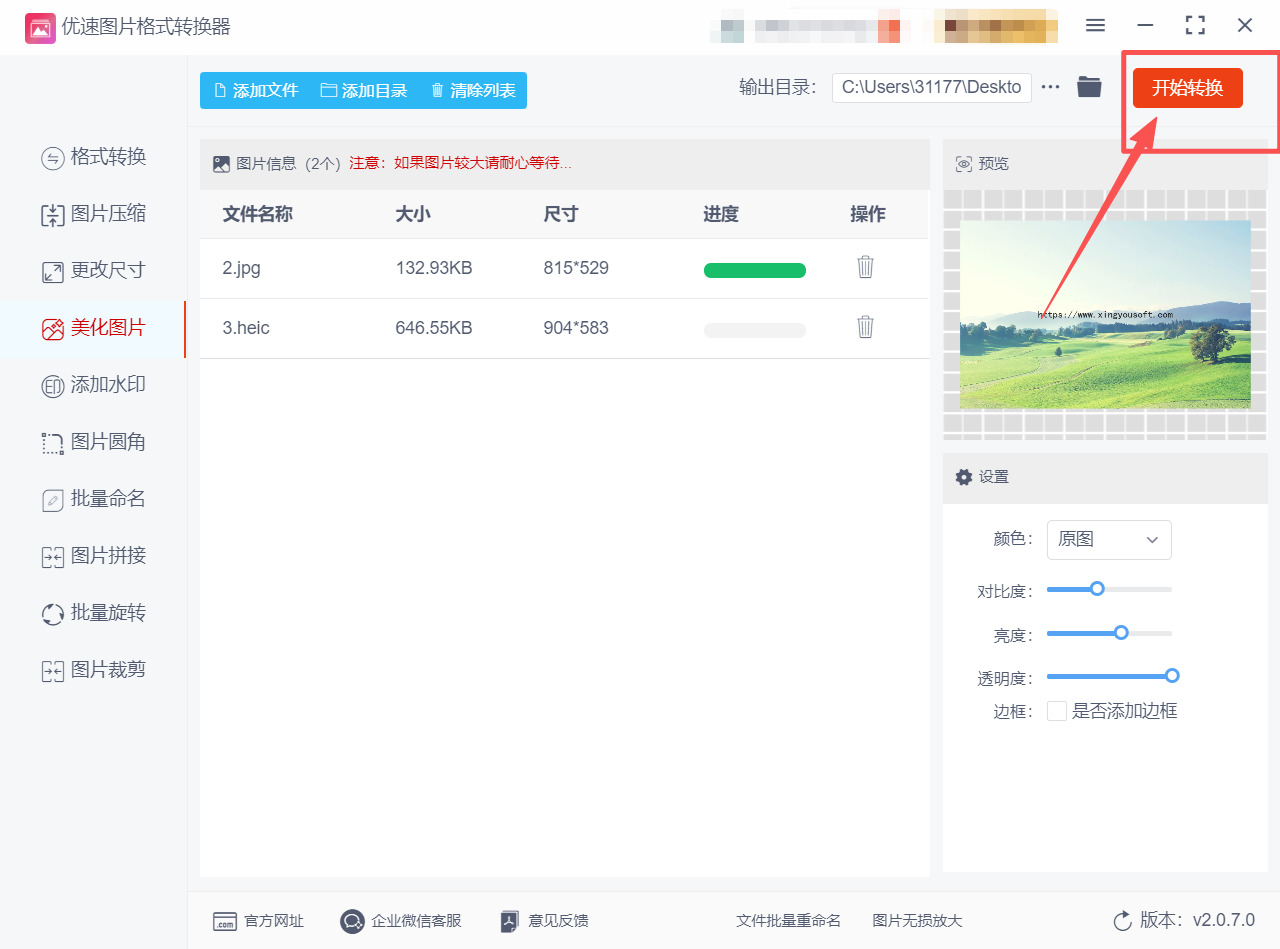Click the 对比度 contrast slider handle

(1097, 589)
